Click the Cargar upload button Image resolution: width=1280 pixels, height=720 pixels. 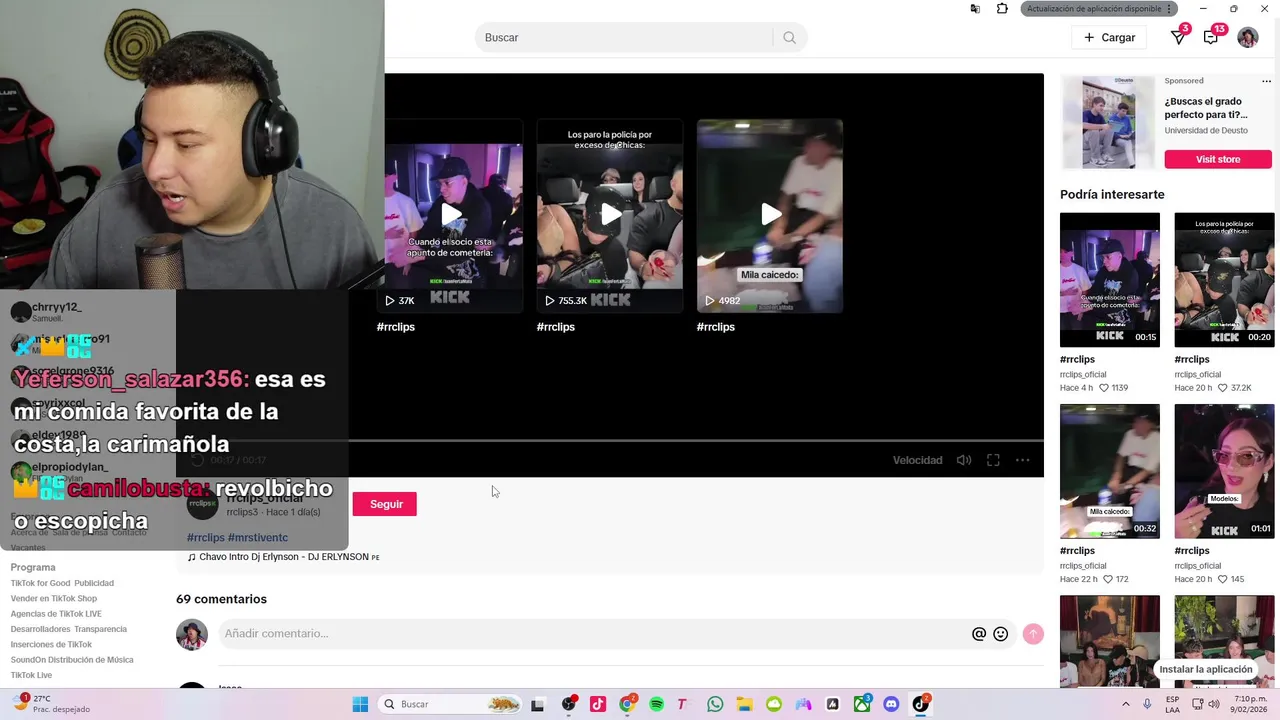pyautogui.click(x=1110, y=37)
